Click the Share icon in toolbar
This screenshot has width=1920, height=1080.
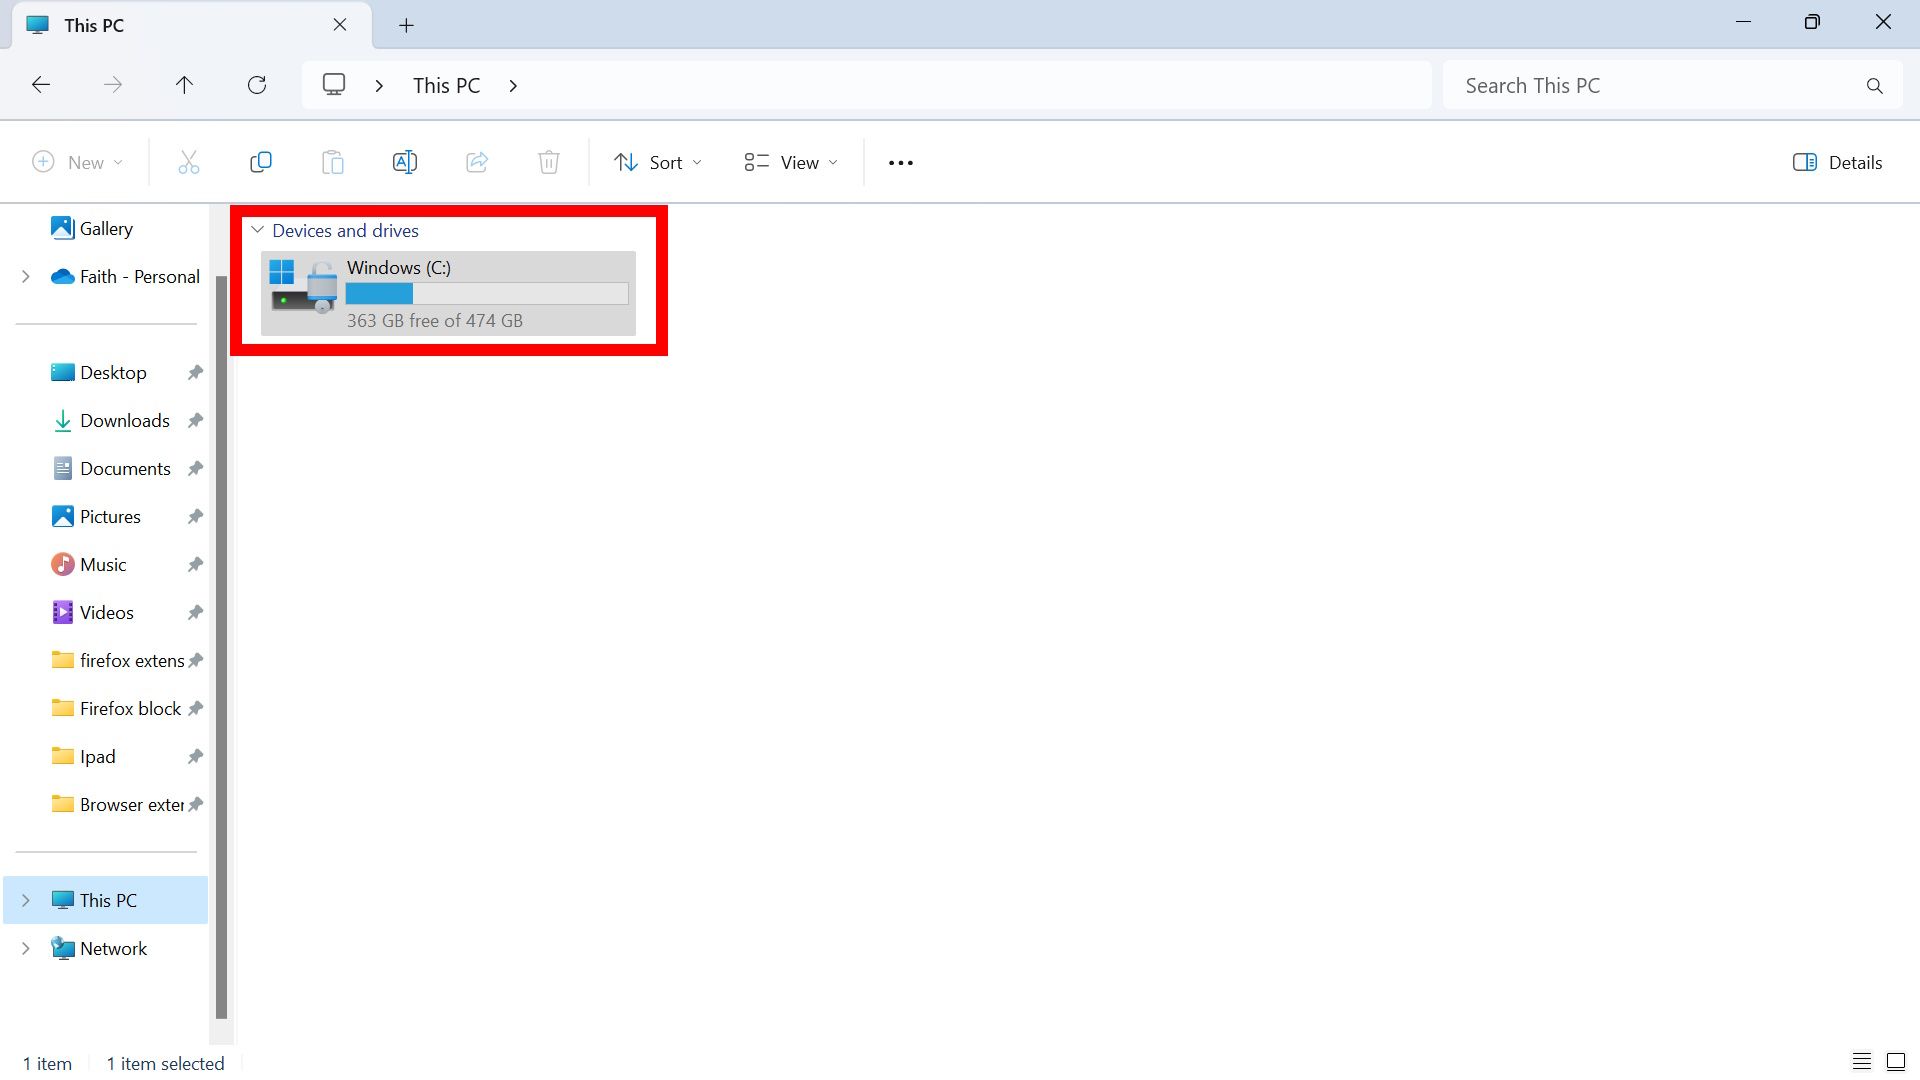[x=477, y=161]
